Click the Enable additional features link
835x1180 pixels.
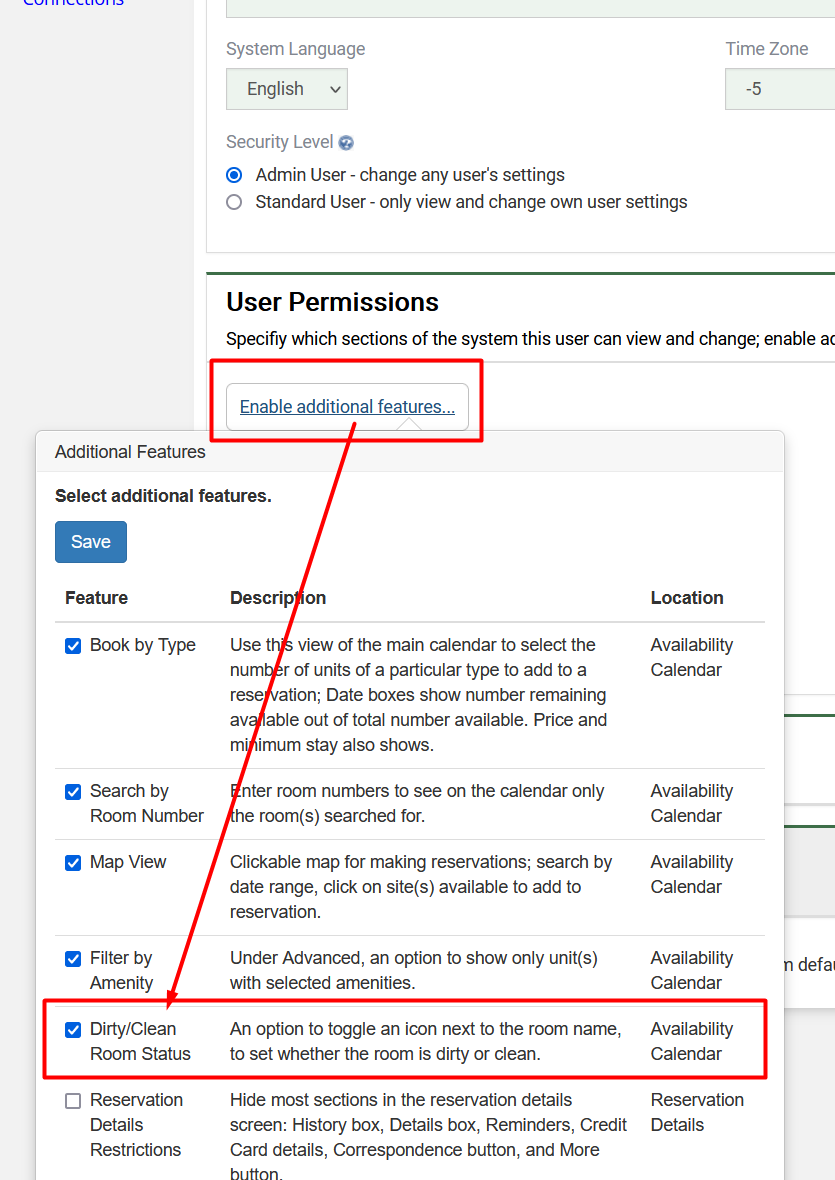pyautogui.click(x=347, y=407)
